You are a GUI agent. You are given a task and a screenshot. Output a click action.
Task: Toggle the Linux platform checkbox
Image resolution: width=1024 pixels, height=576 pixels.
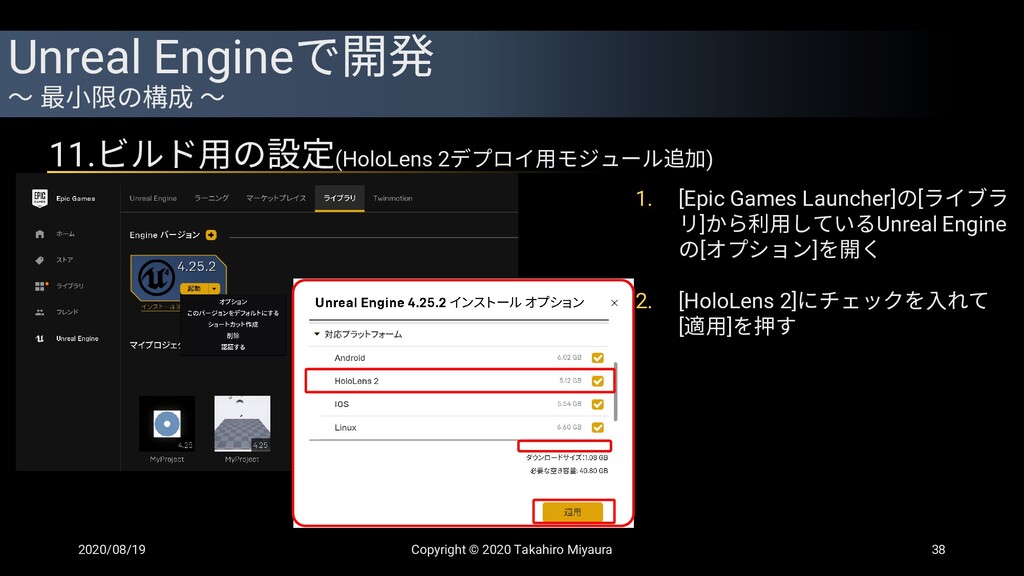[x=598, y=428]
